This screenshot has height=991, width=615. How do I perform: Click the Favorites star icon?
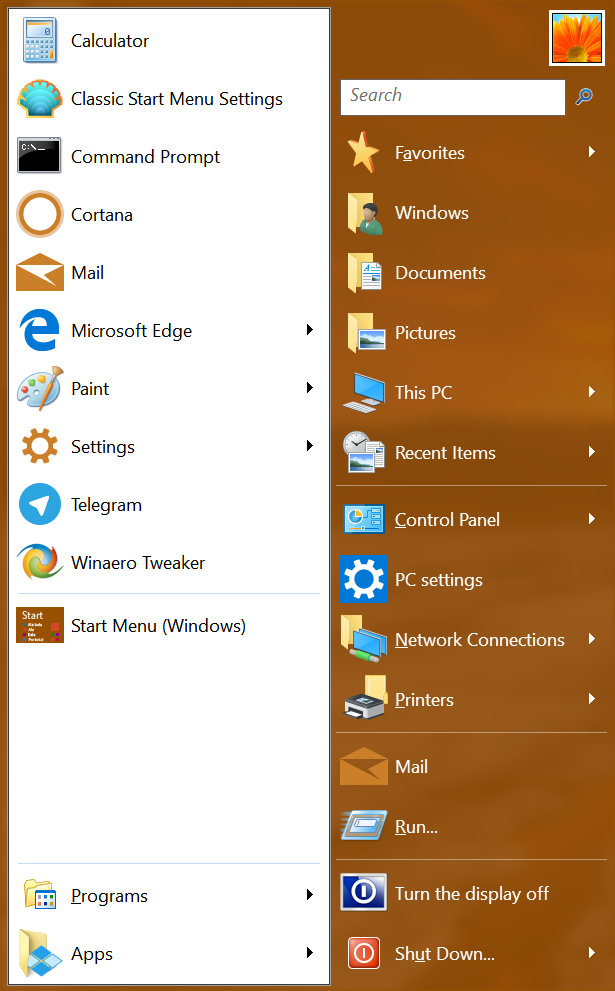[363, 152]
